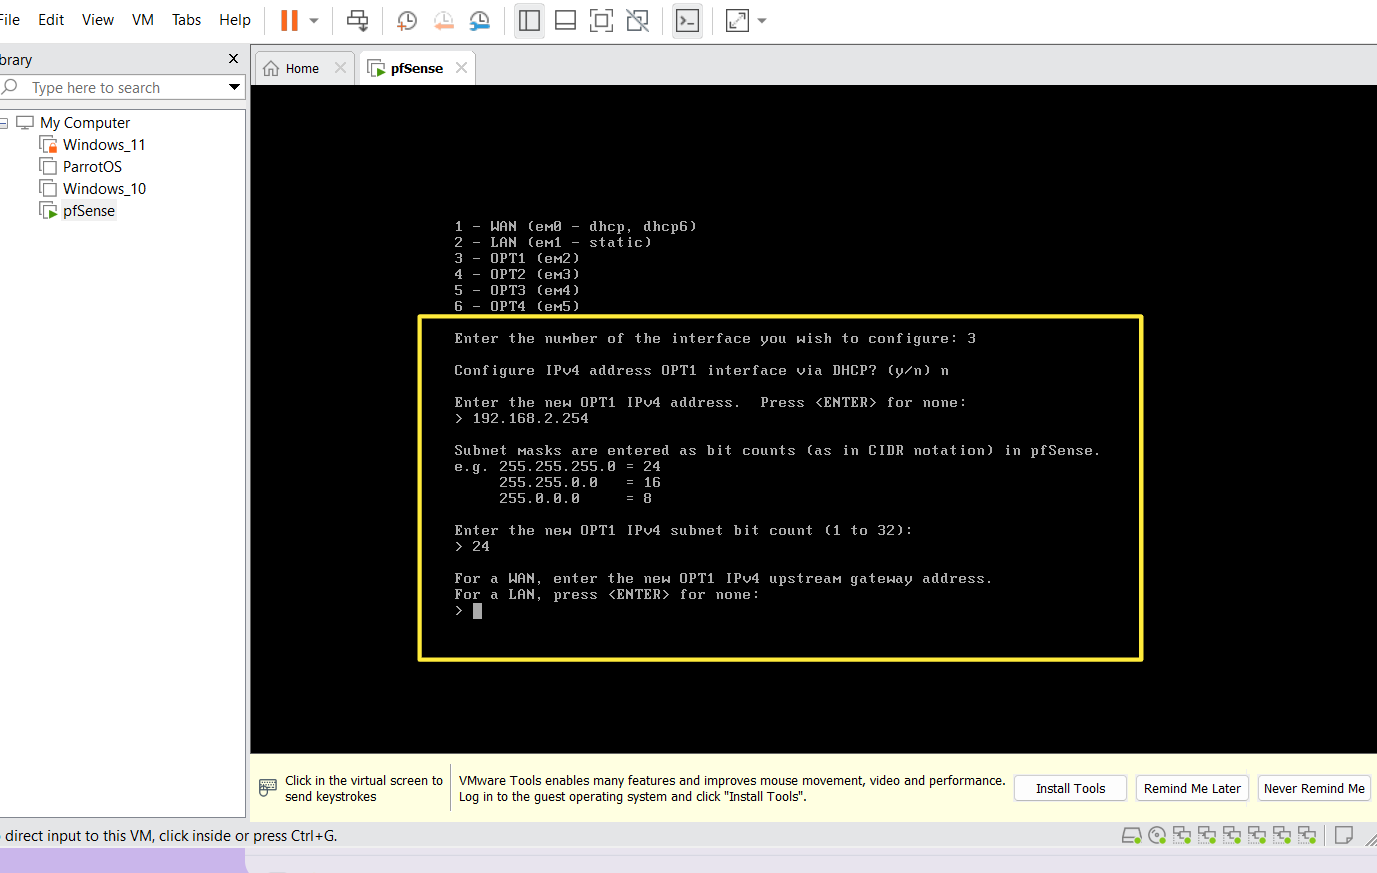Send Ctrl+Alt+Del to the virtual machine
The width and height of the screenshot is (1377, 873).
(357, 20)
